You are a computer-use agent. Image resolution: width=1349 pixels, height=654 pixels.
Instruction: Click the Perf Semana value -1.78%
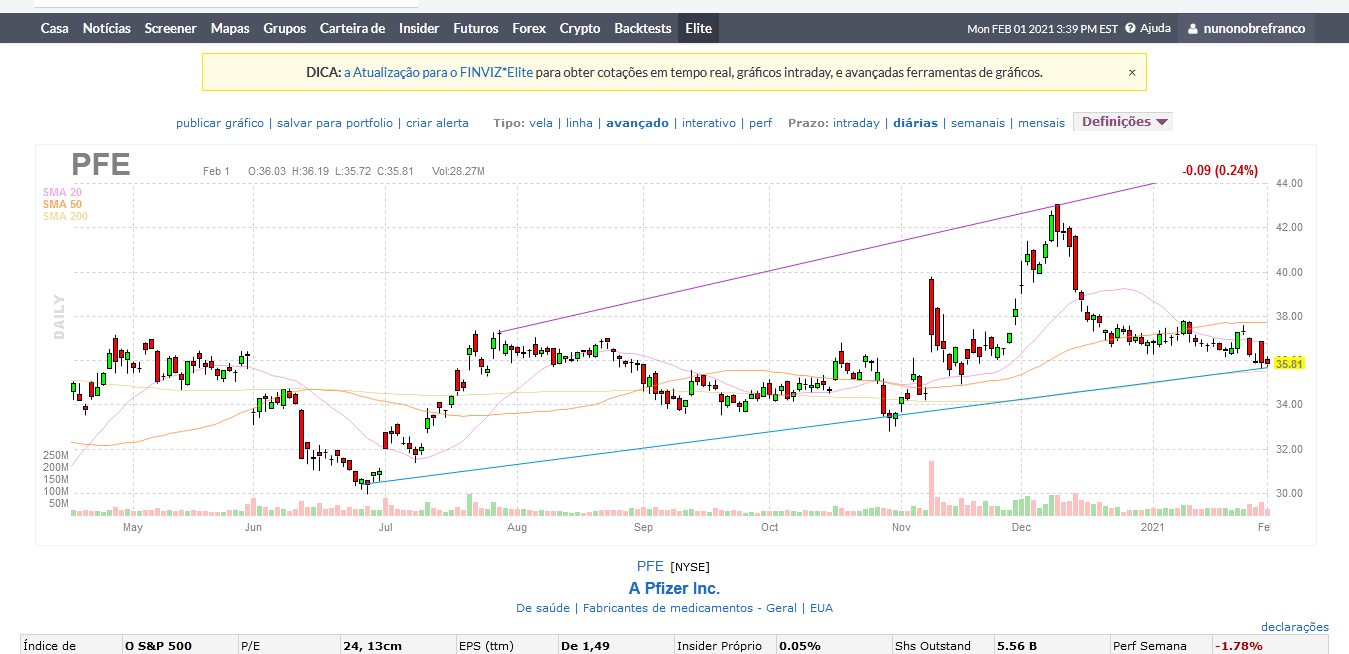point(1237,646)
